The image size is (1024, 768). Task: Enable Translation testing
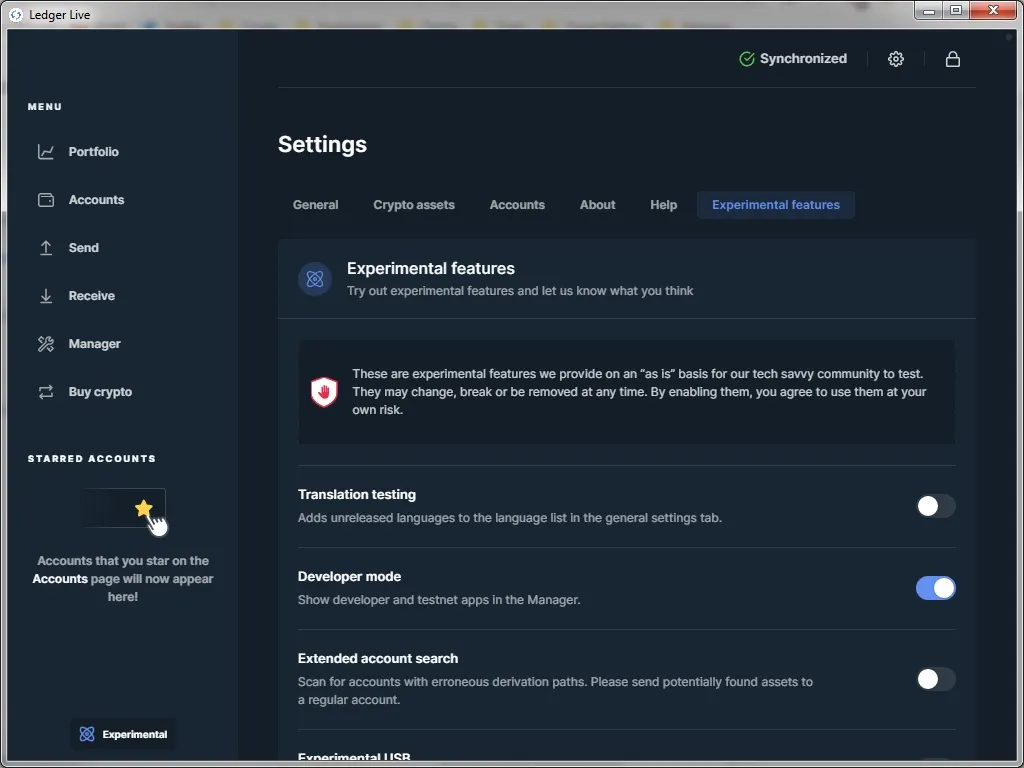[x=935, y=506]
